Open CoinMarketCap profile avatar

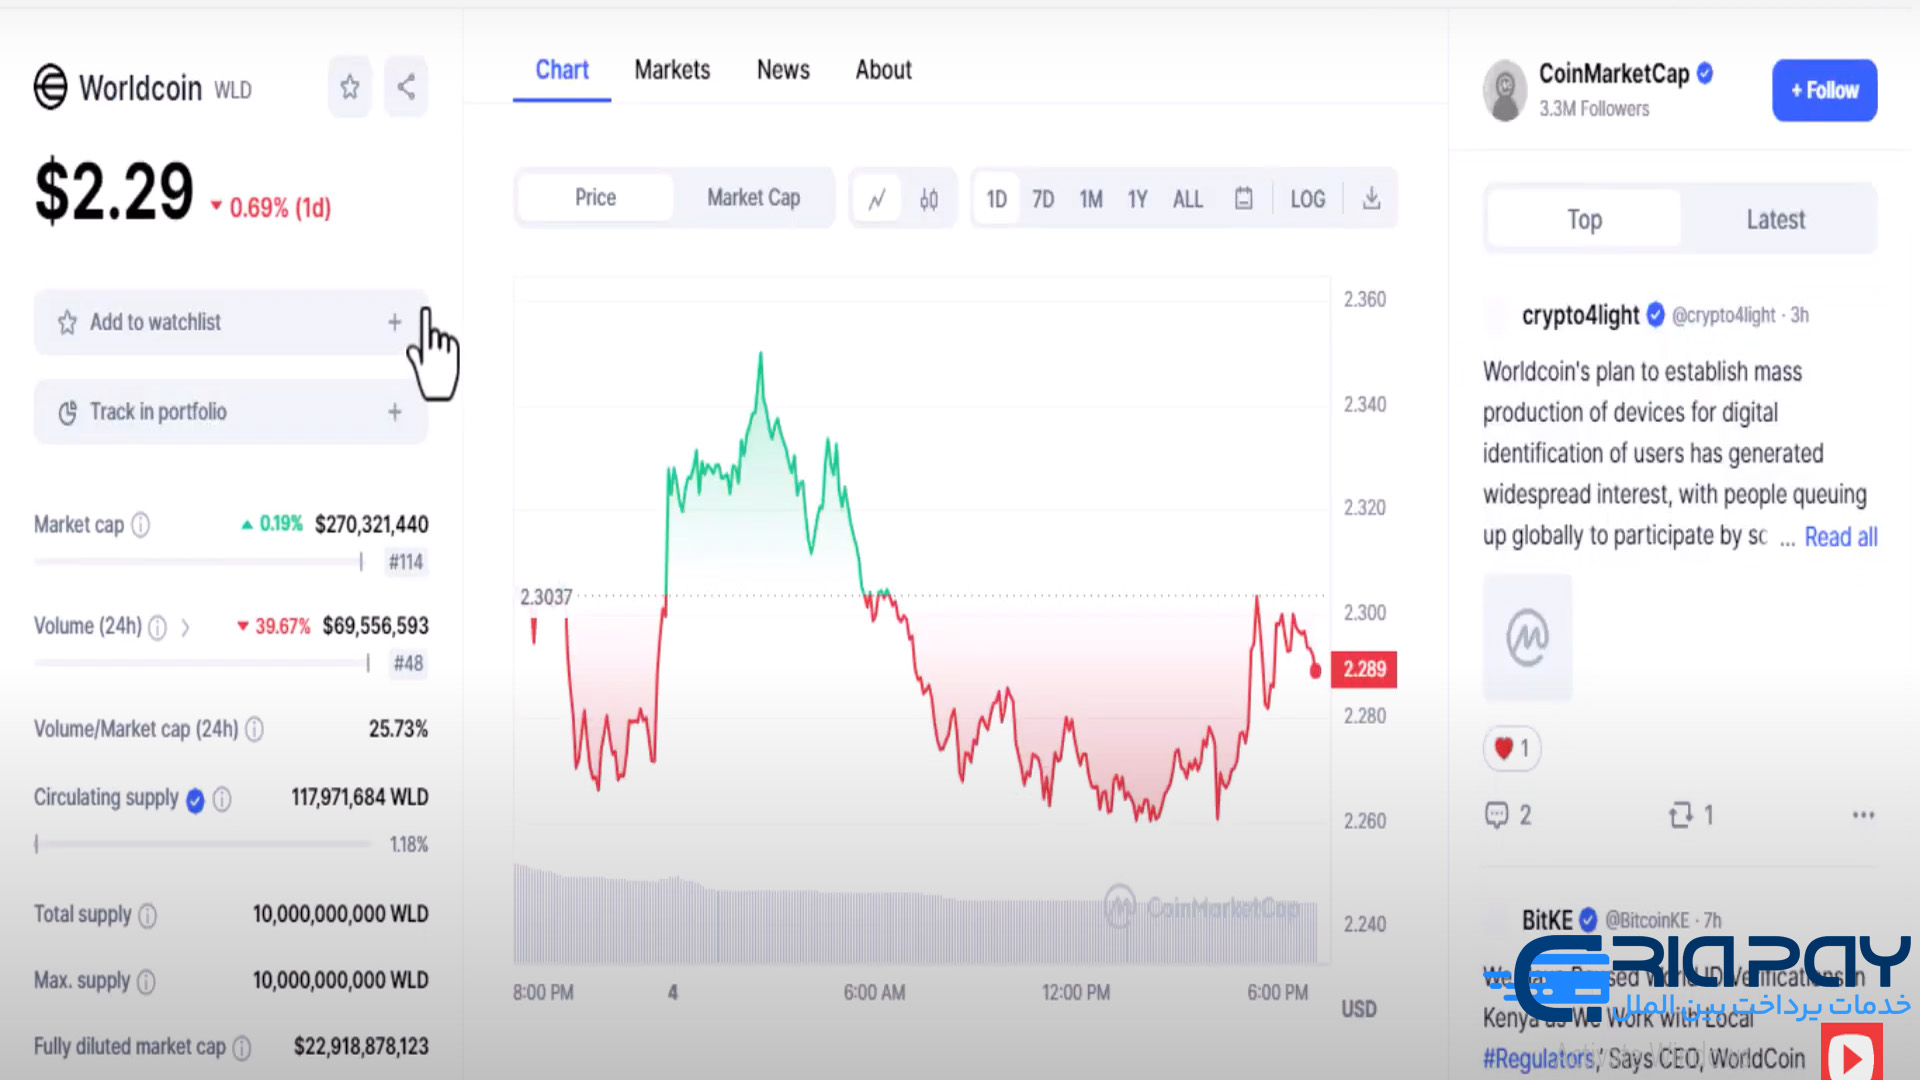pos(1505,90)
